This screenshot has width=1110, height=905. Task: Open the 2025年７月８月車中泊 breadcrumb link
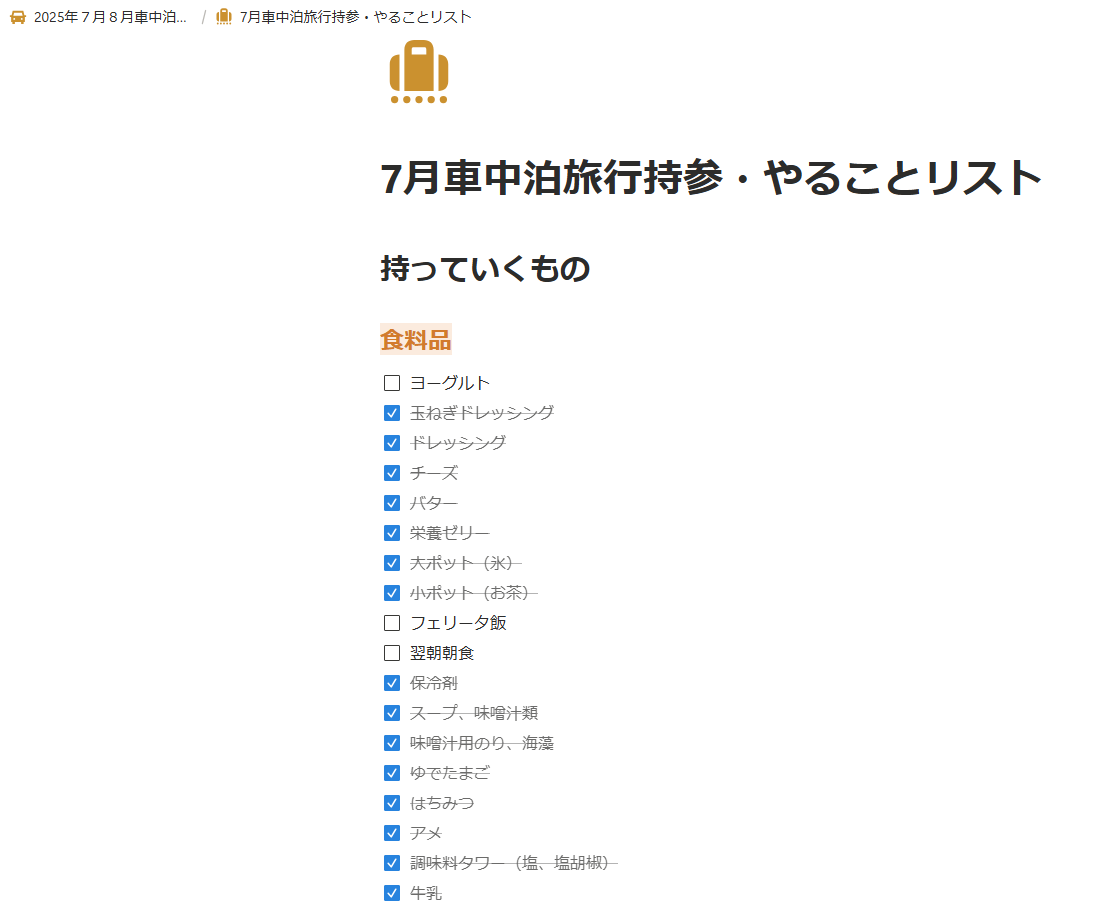110,17
